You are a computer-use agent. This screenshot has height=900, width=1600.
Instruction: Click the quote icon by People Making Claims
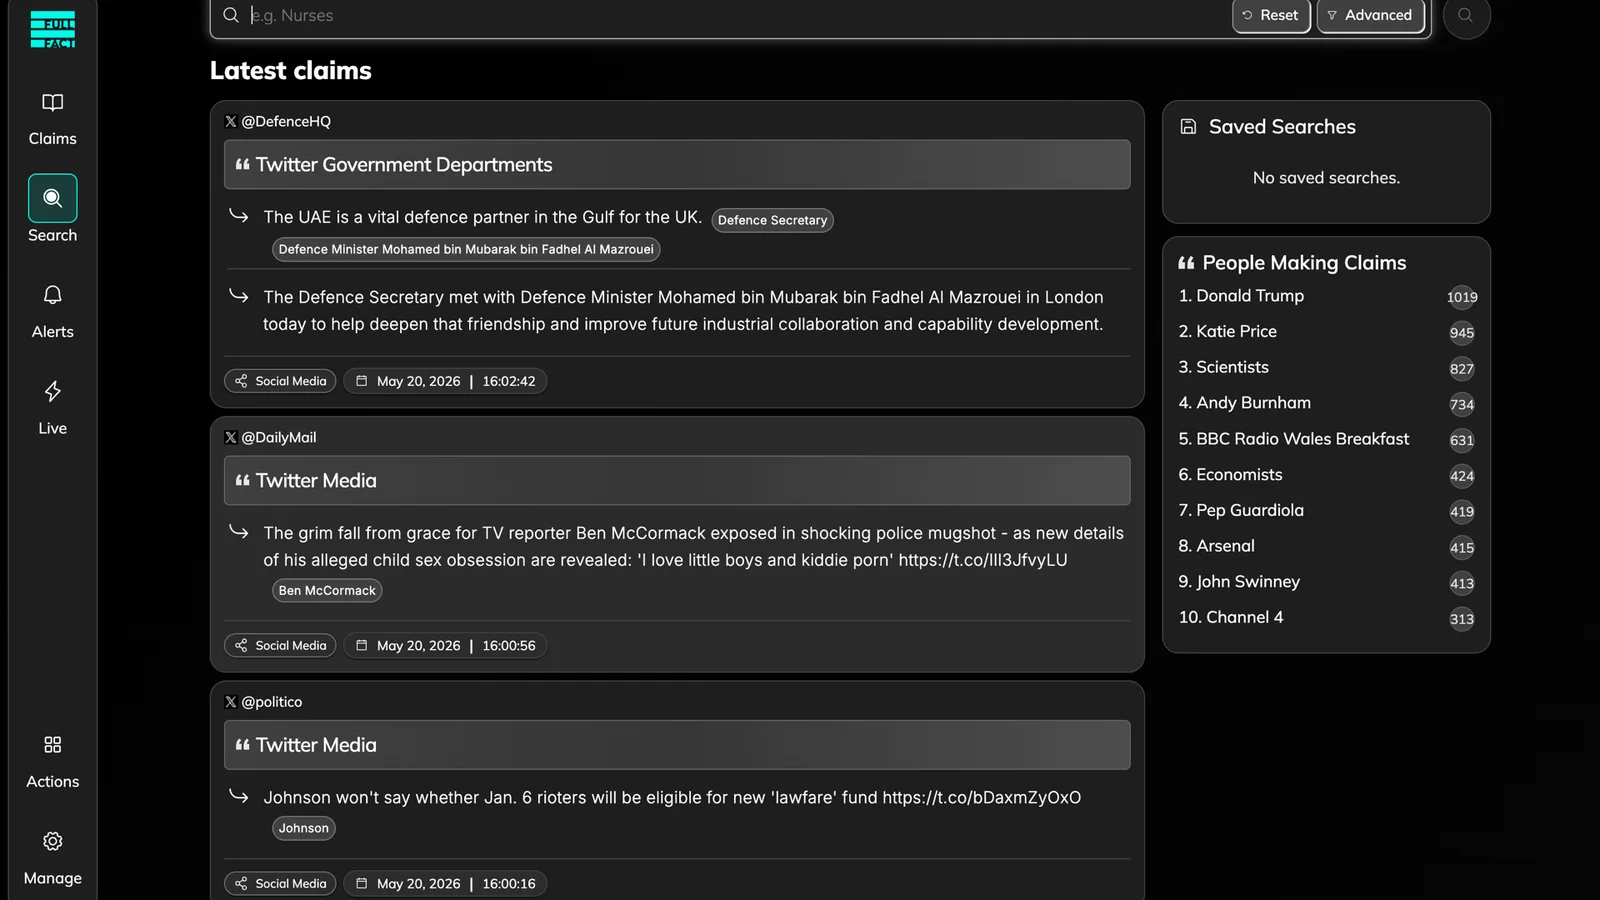pyautogui.click(x=1186, y=263)
